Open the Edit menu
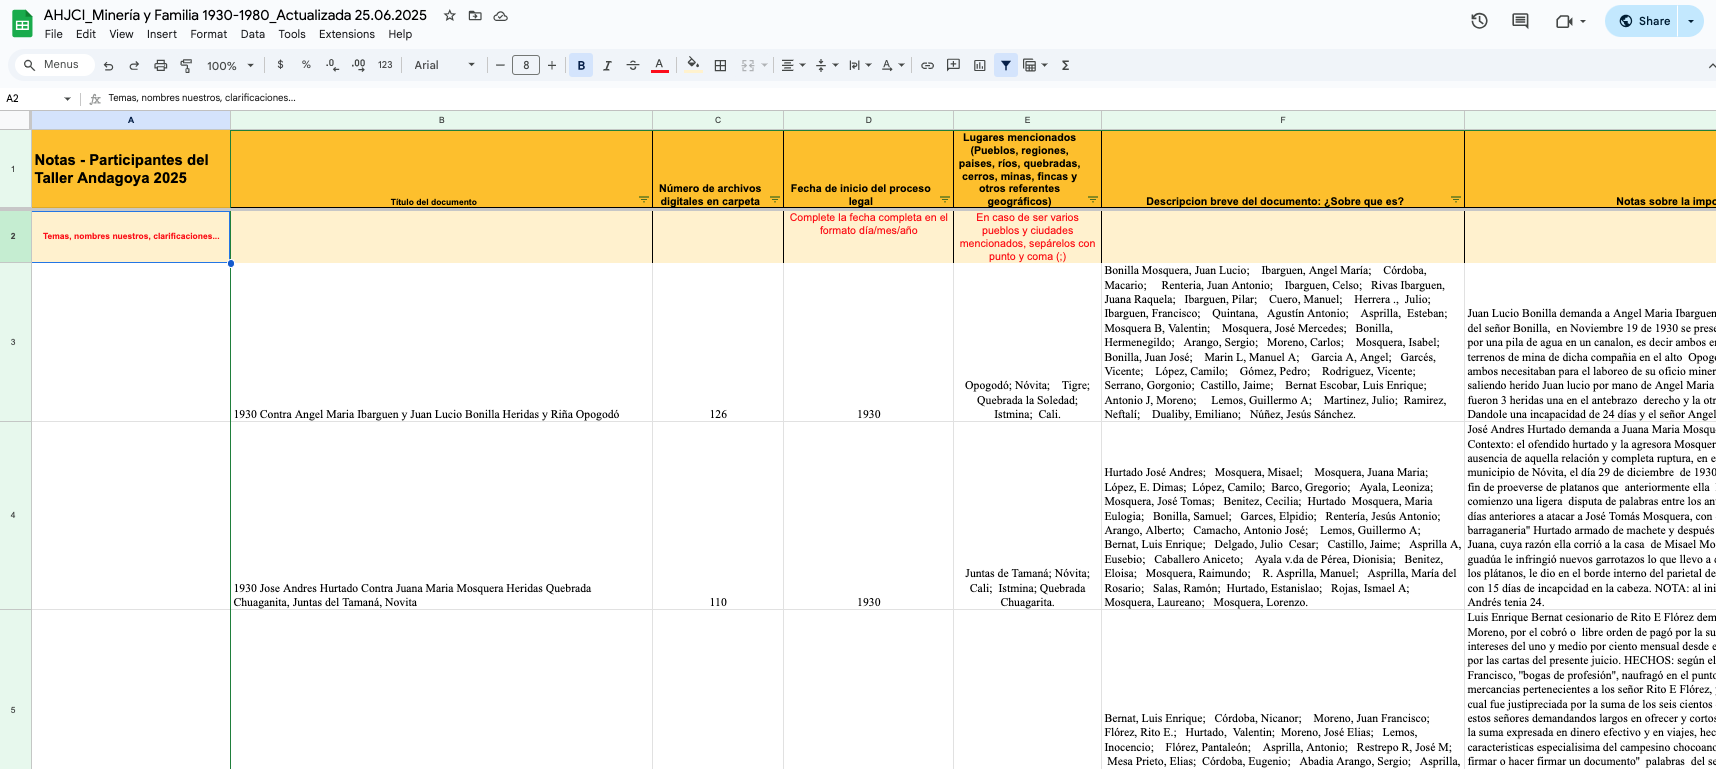This screenshot has height=769, width=1716. [x=86, y=34]
